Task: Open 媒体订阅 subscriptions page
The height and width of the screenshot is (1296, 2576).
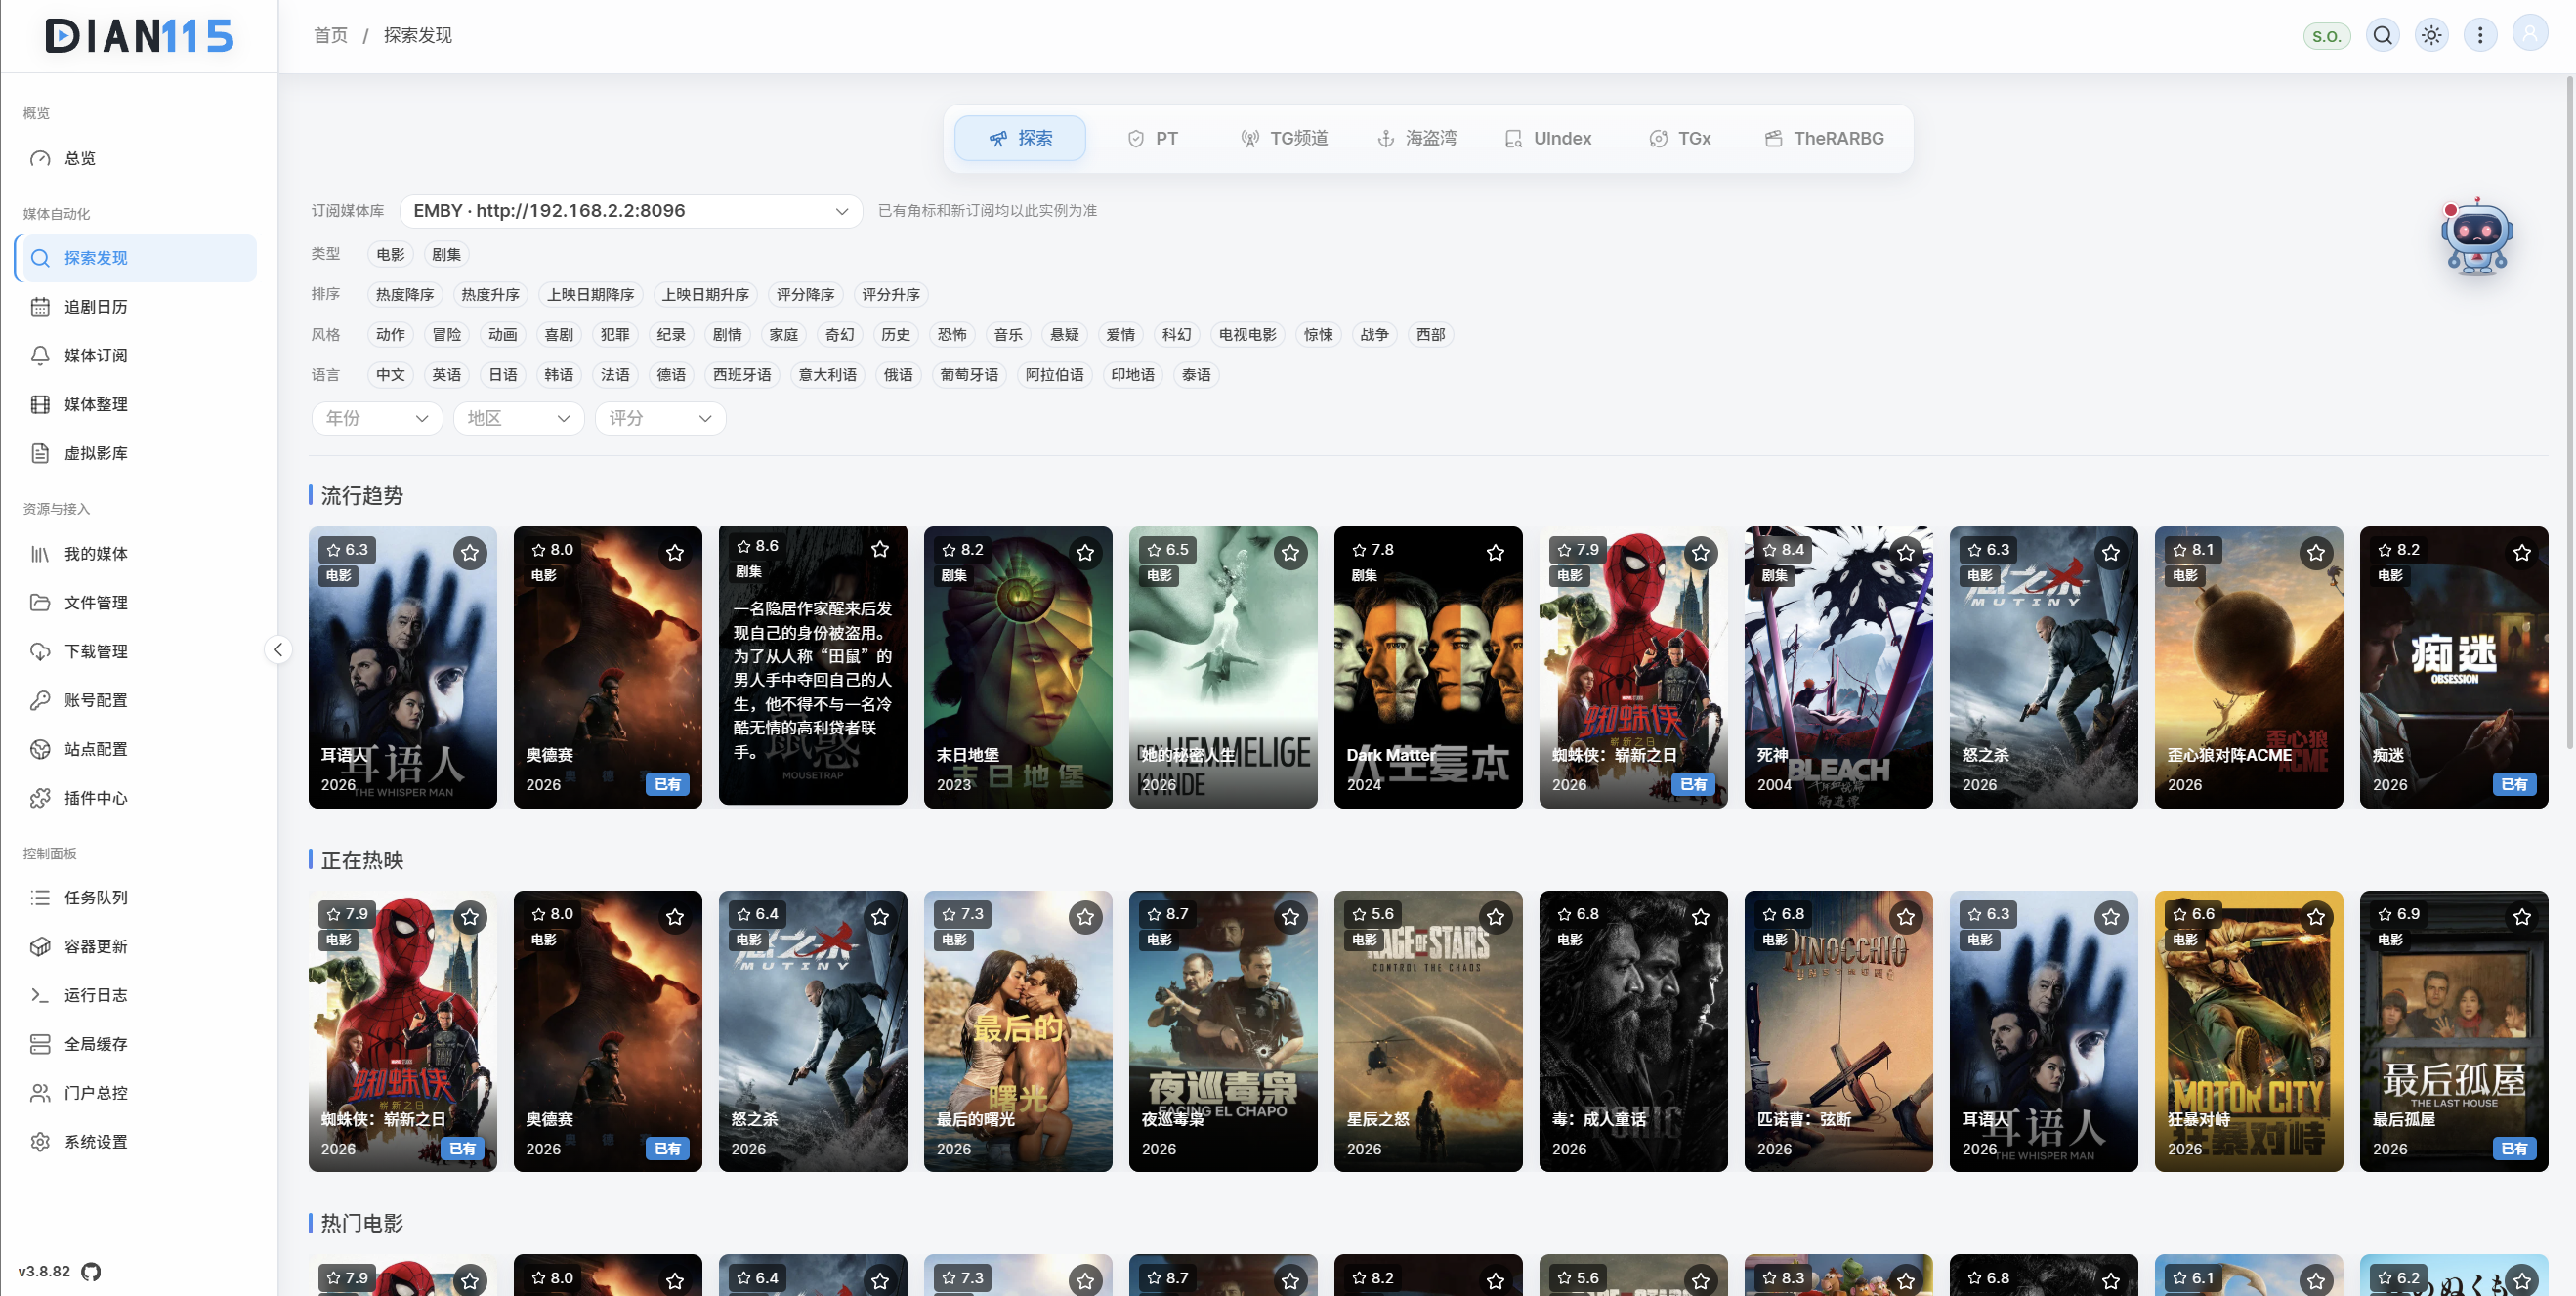Action: point(136,356)
